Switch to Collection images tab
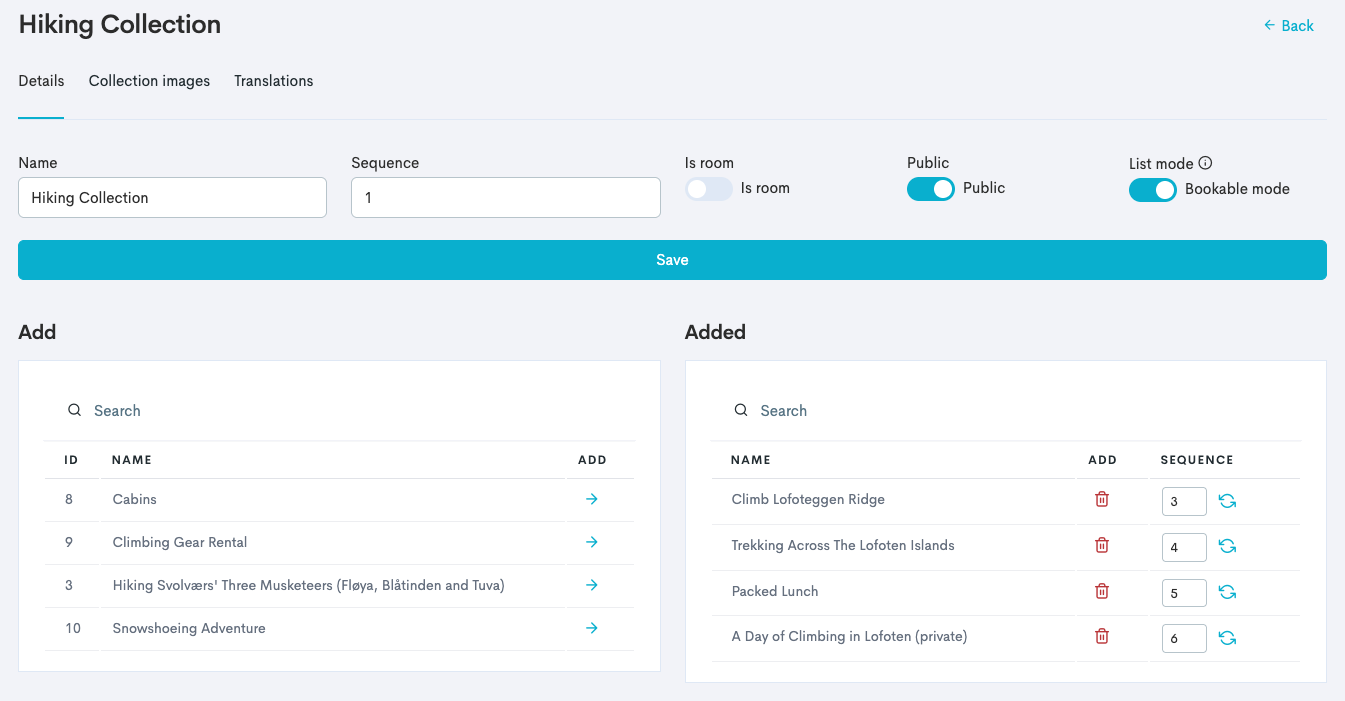Screen dimensions: 1345x701 point(149,81)
